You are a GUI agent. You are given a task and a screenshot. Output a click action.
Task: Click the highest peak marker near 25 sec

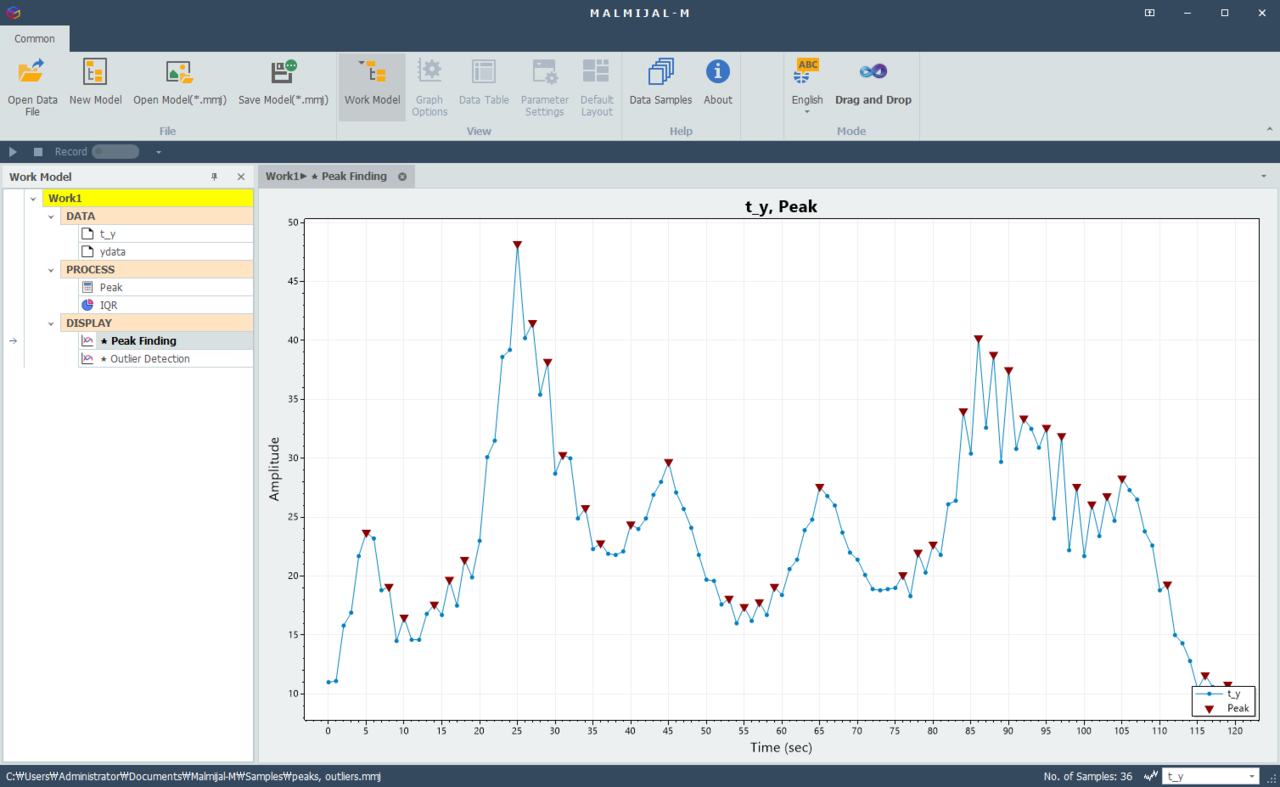(x=517, y=245)
